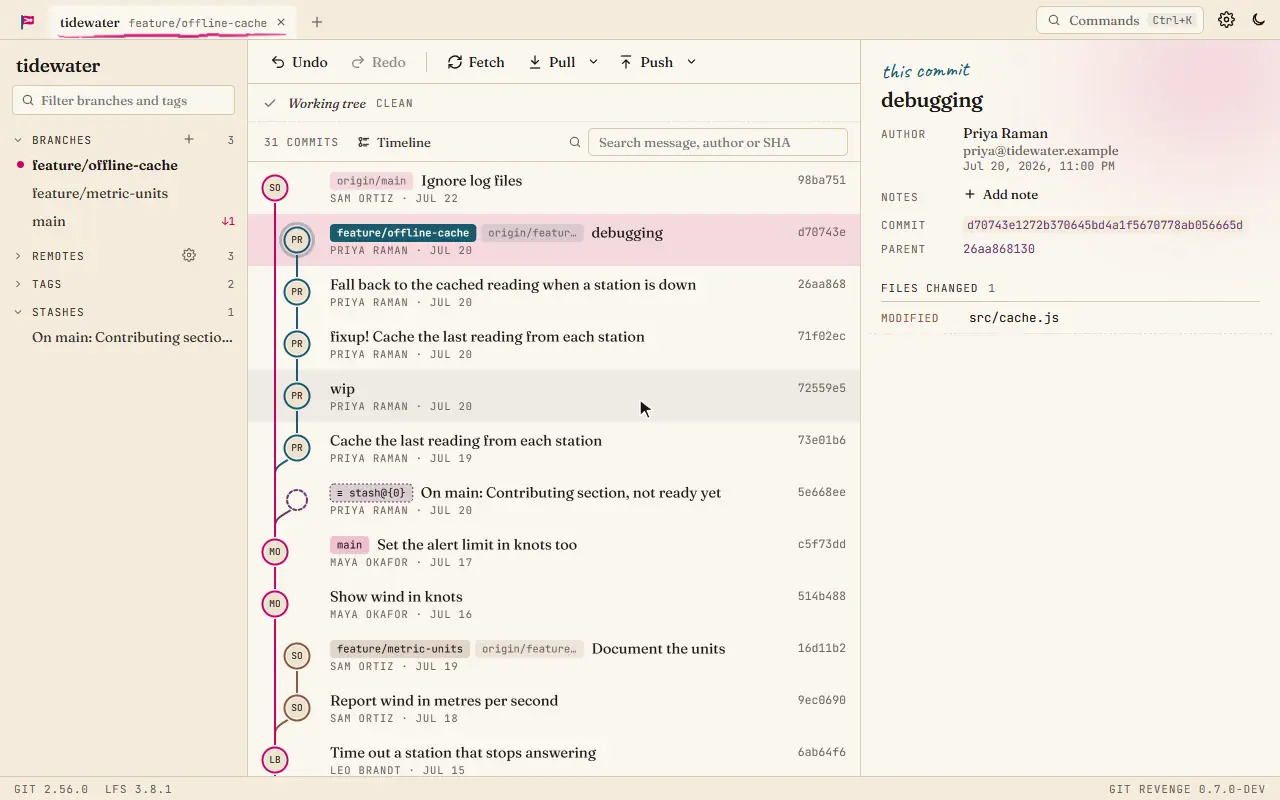
Task: Open the stash 'On main: Contributing section' in sidebar
Action: tap(124, 337)
